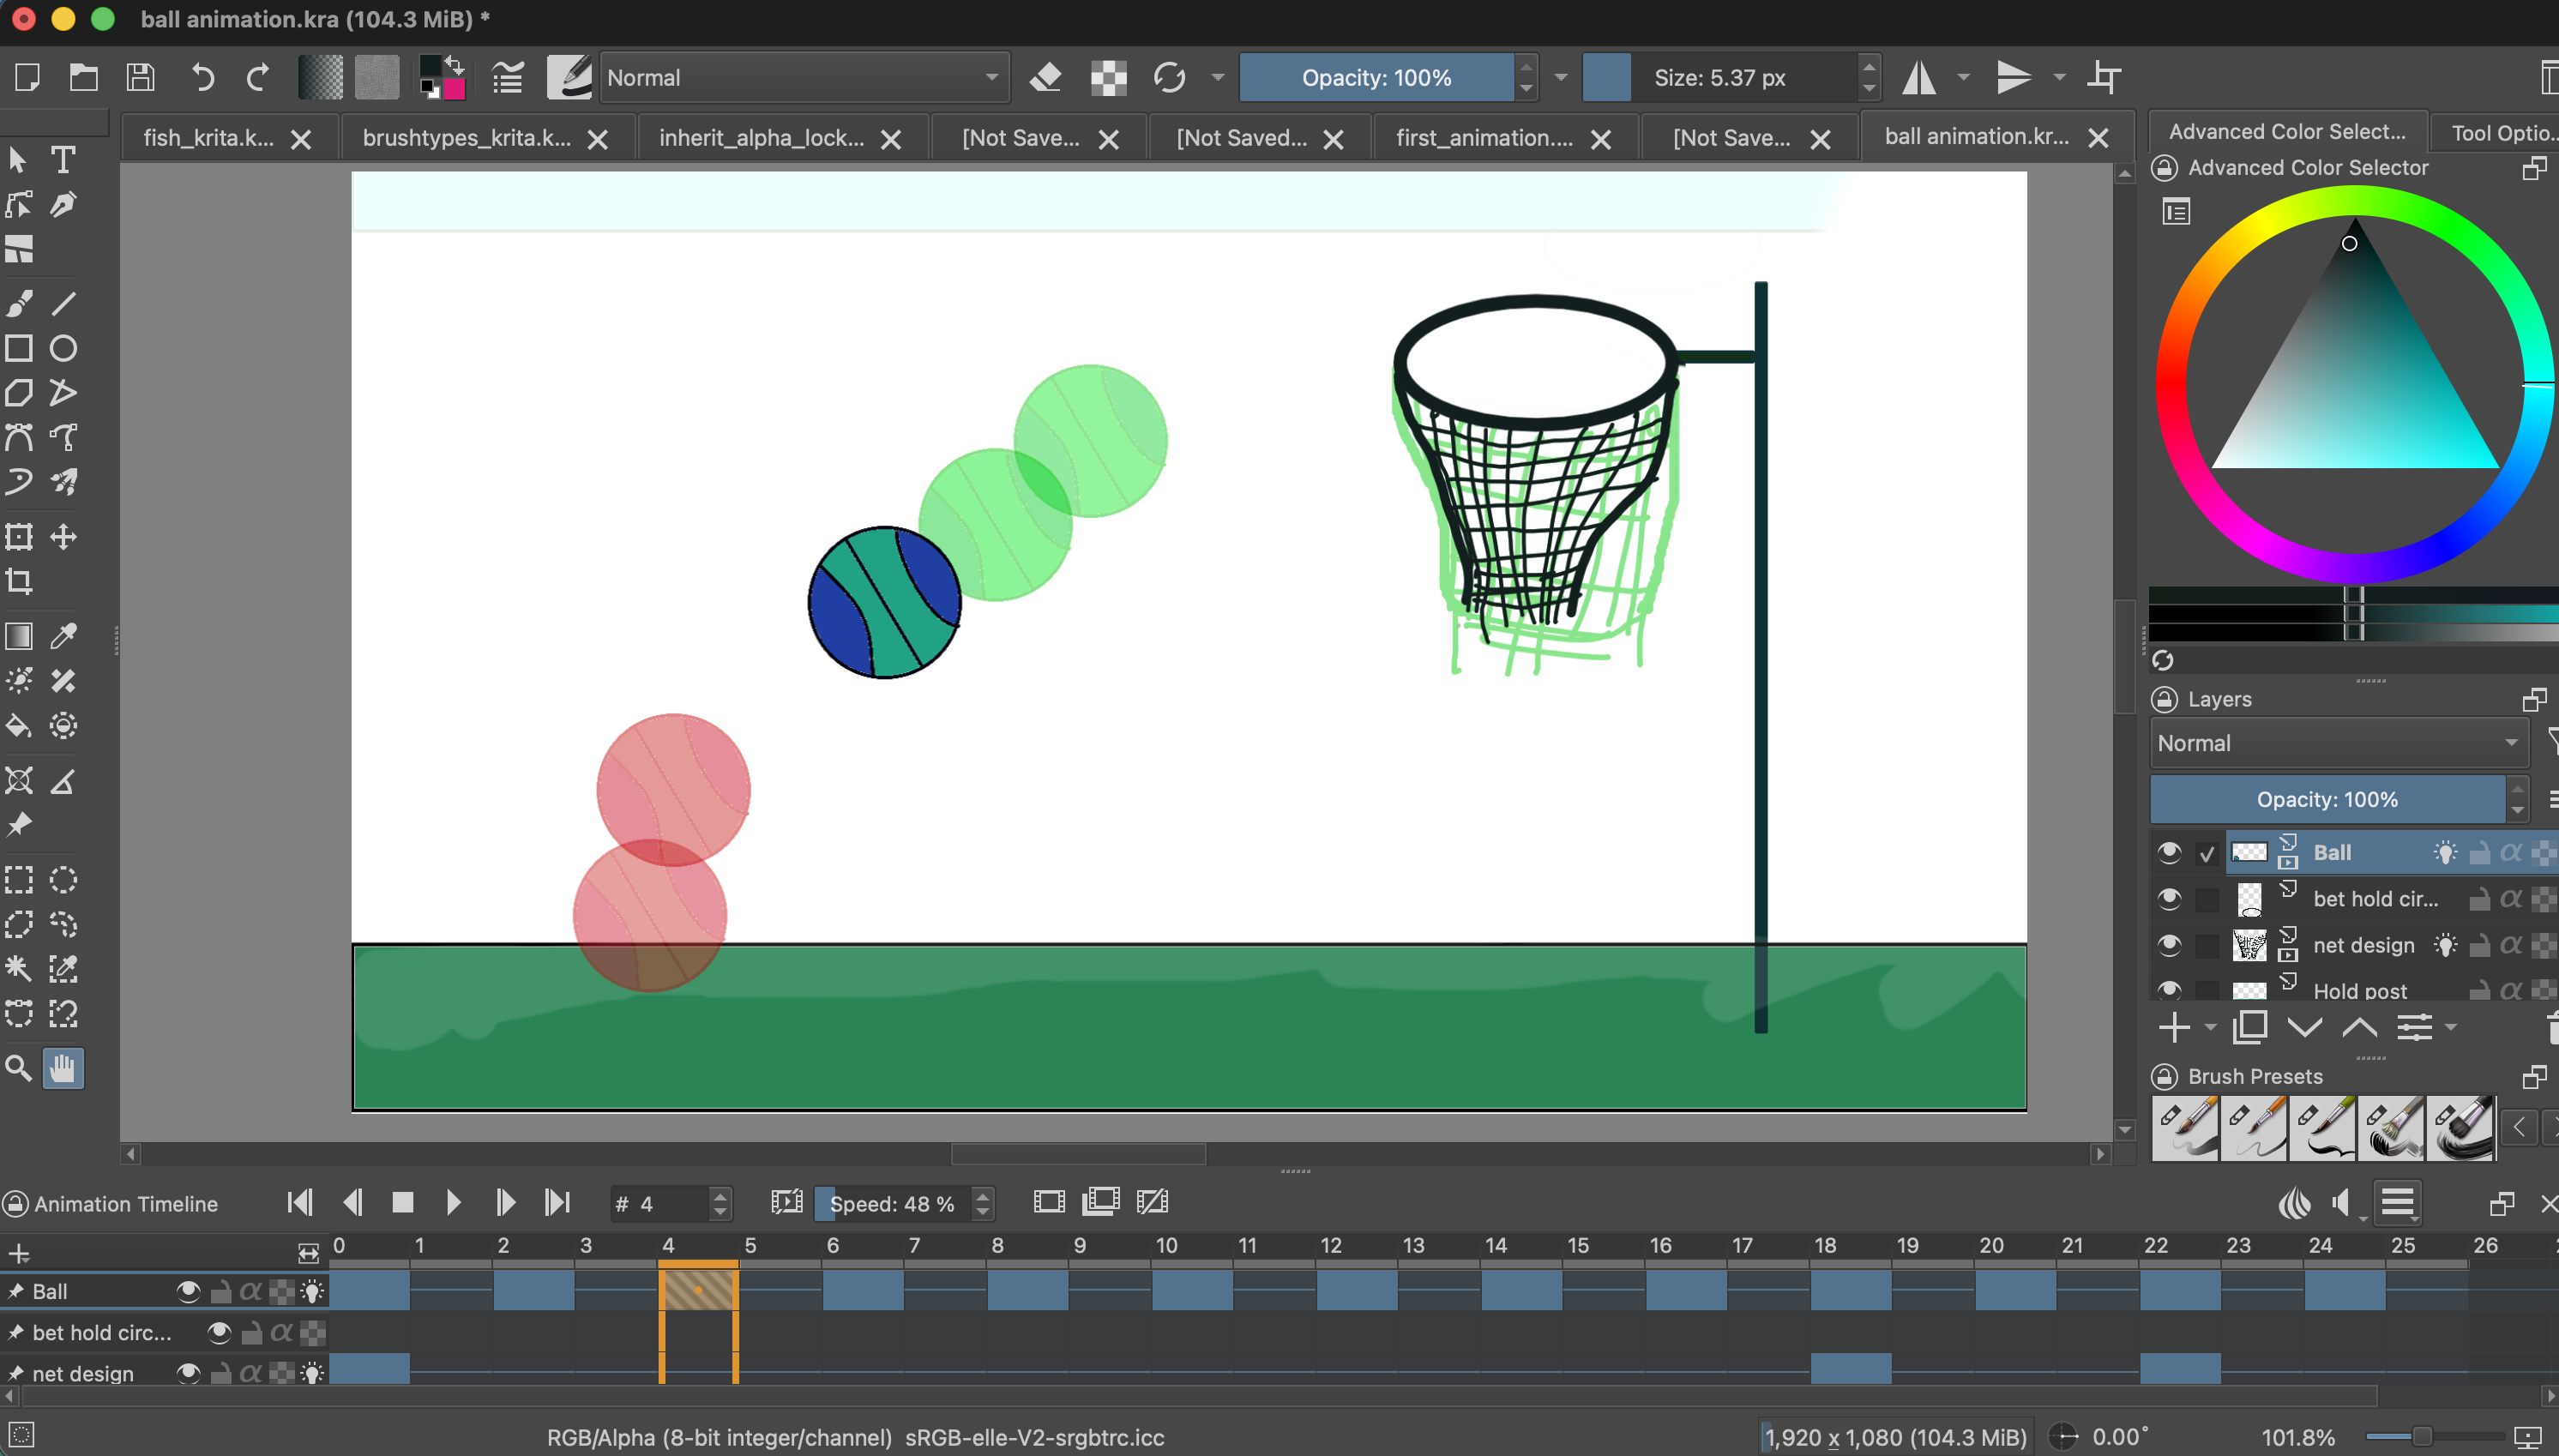Select the Zoom tool
This screenshot has width=2559, height=1456.
(19, 1069)
